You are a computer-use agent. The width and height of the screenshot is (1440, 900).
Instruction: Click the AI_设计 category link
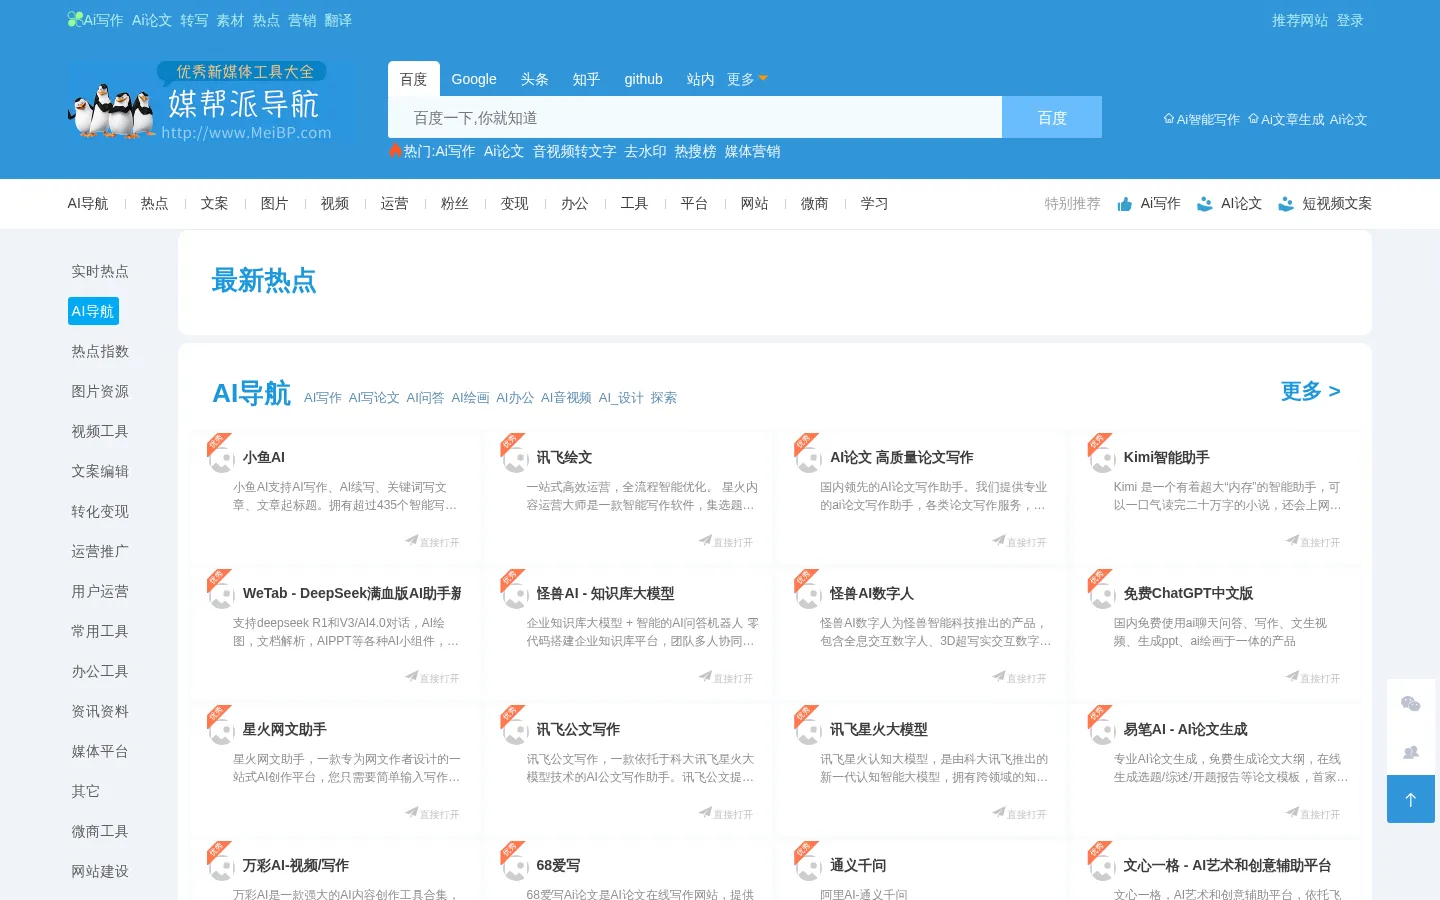[621, 398]
